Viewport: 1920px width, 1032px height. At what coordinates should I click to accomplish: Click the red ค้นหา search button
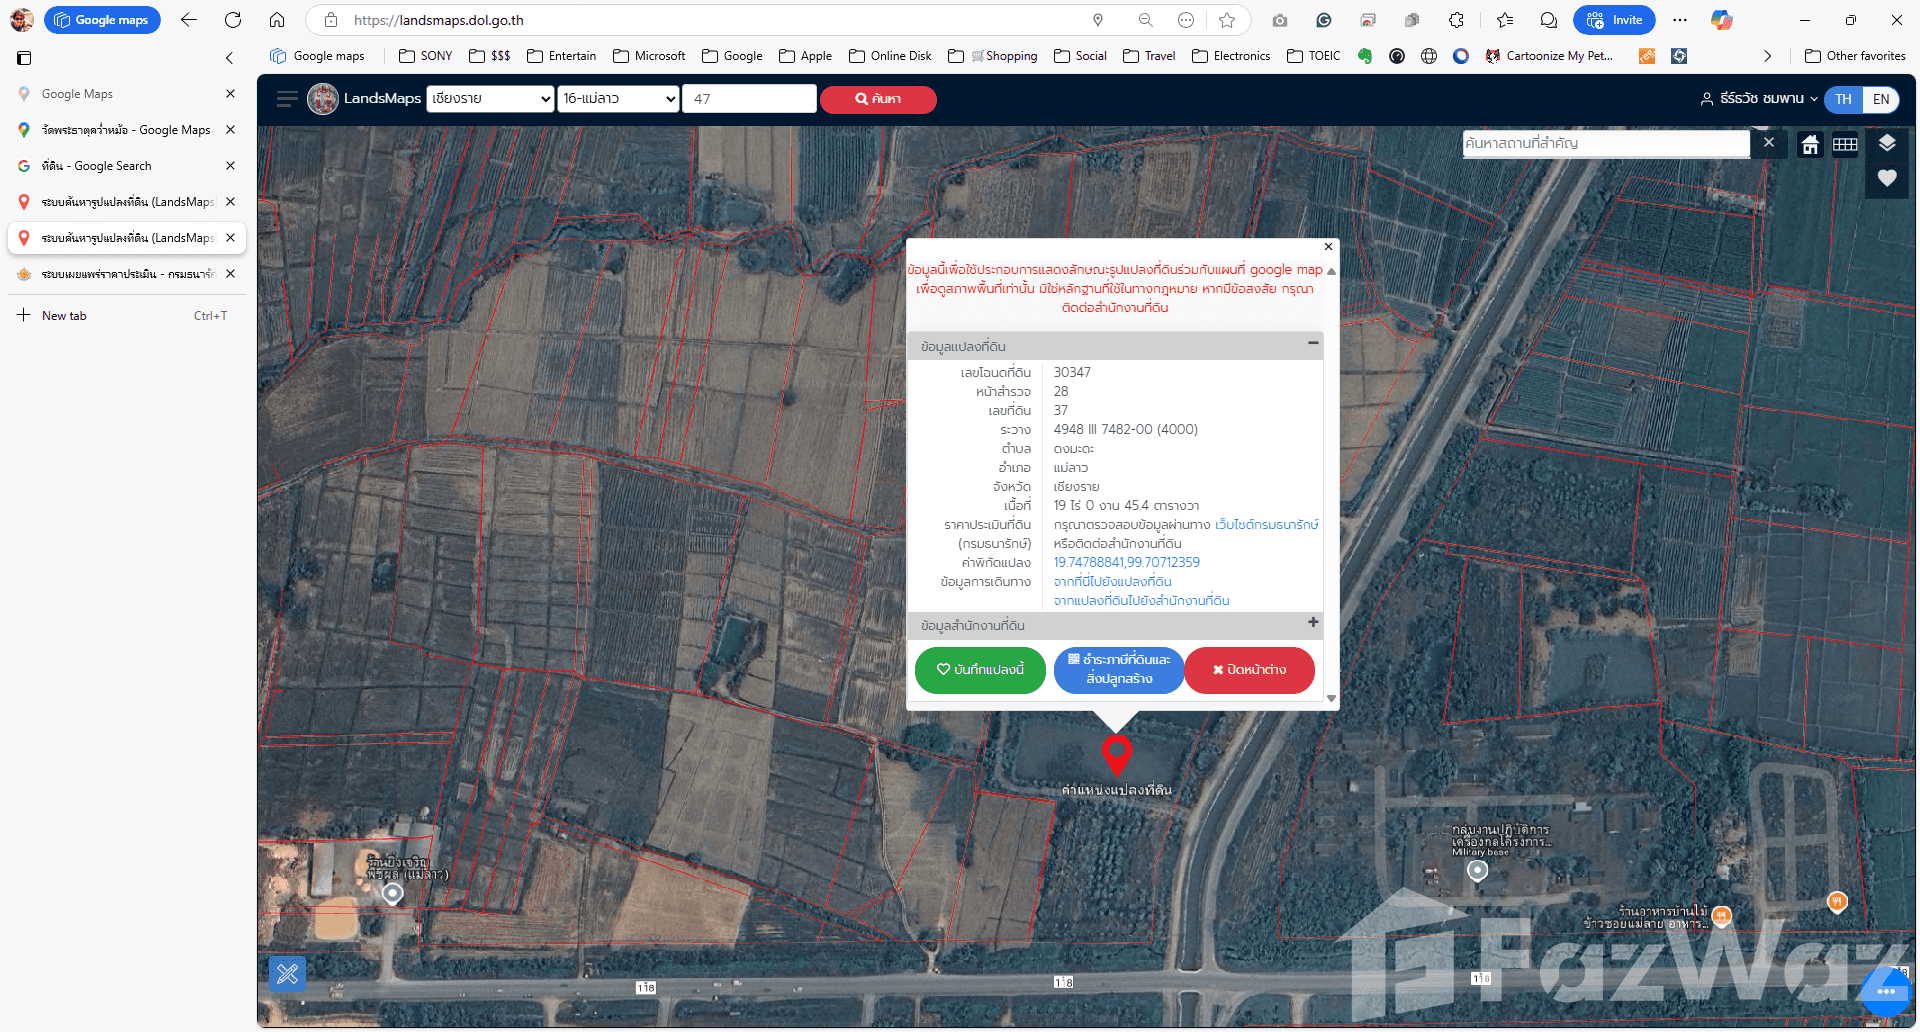pyautogui.click(x=878, y=99)
